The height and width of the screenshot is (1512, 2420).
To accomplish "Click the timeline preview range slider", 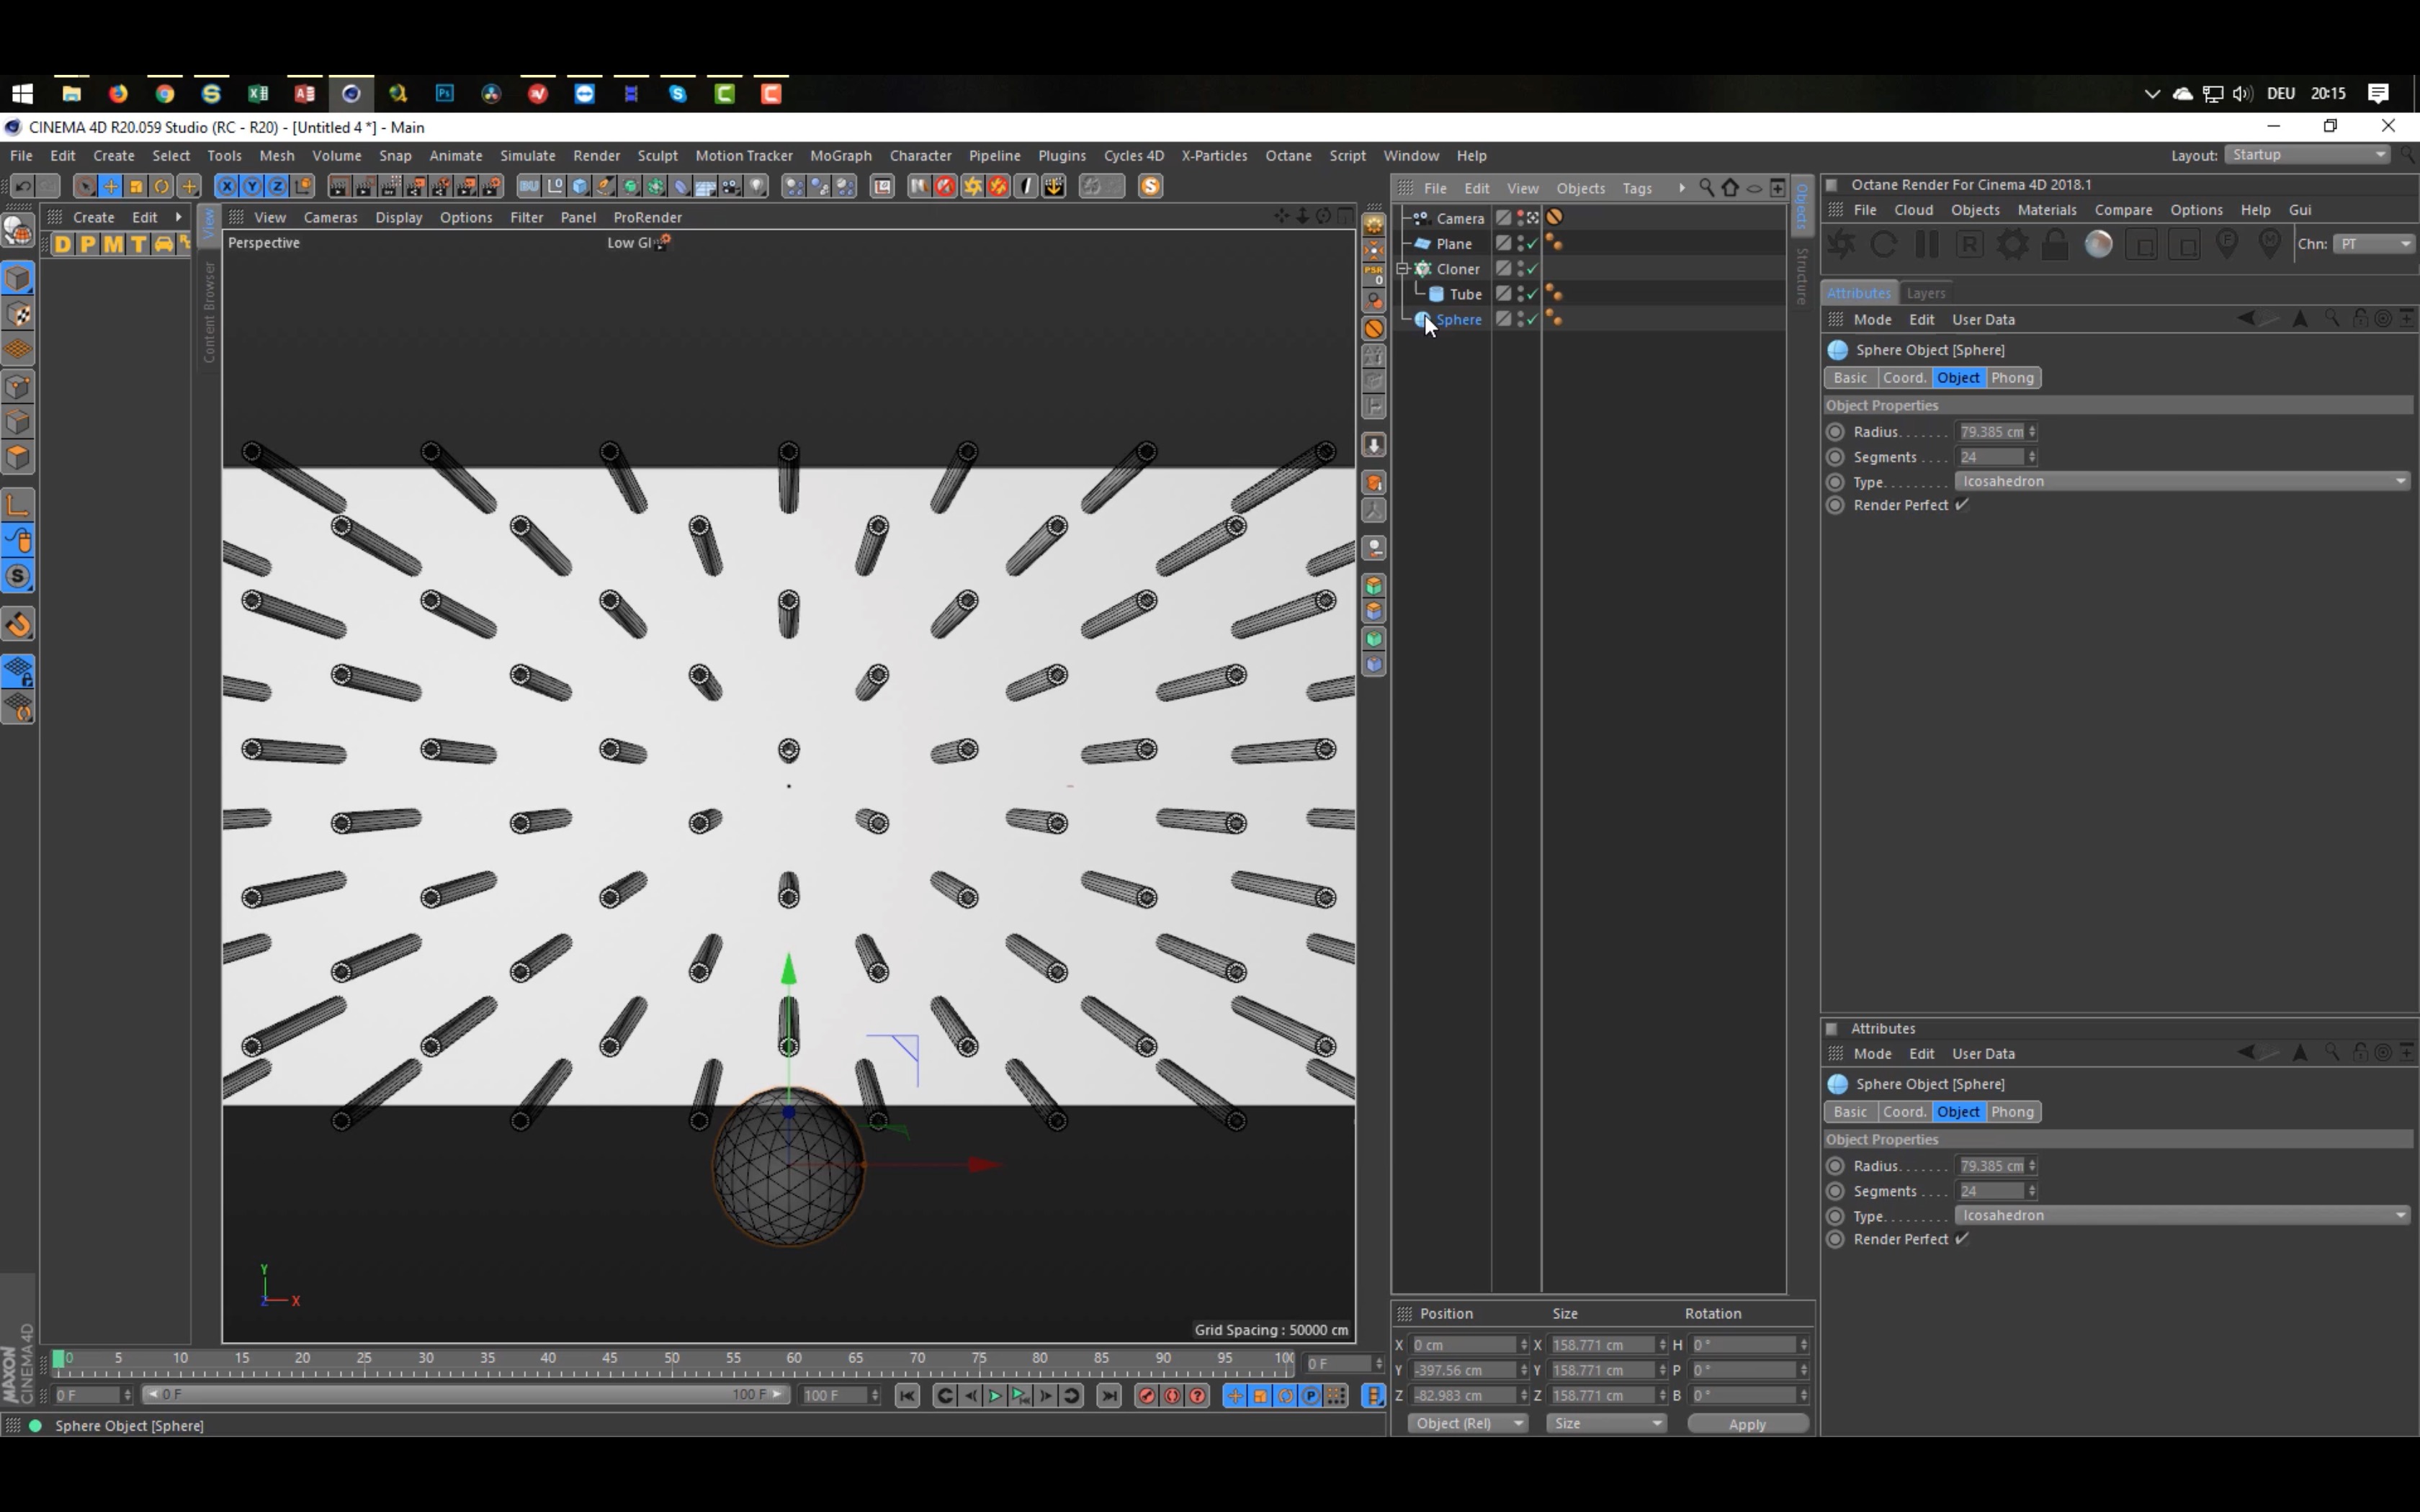I will (x=465, y=1395).
